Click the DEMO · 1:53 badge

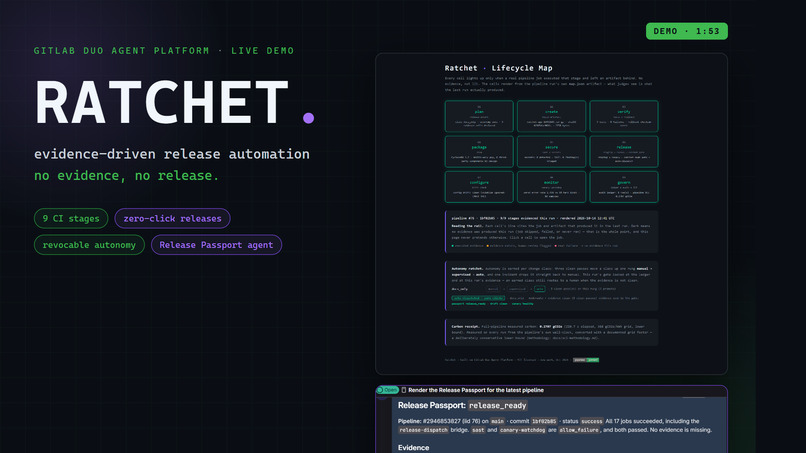click(687, 31)
